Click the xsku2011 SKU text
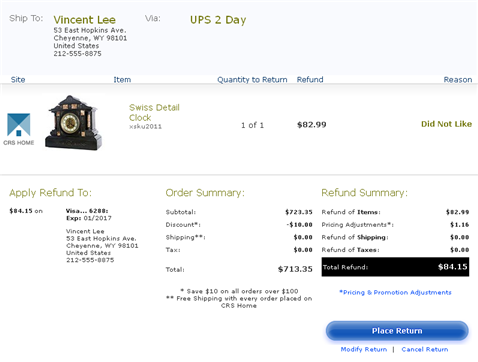The width and height of the screenshot is (478, 362). 145,127
